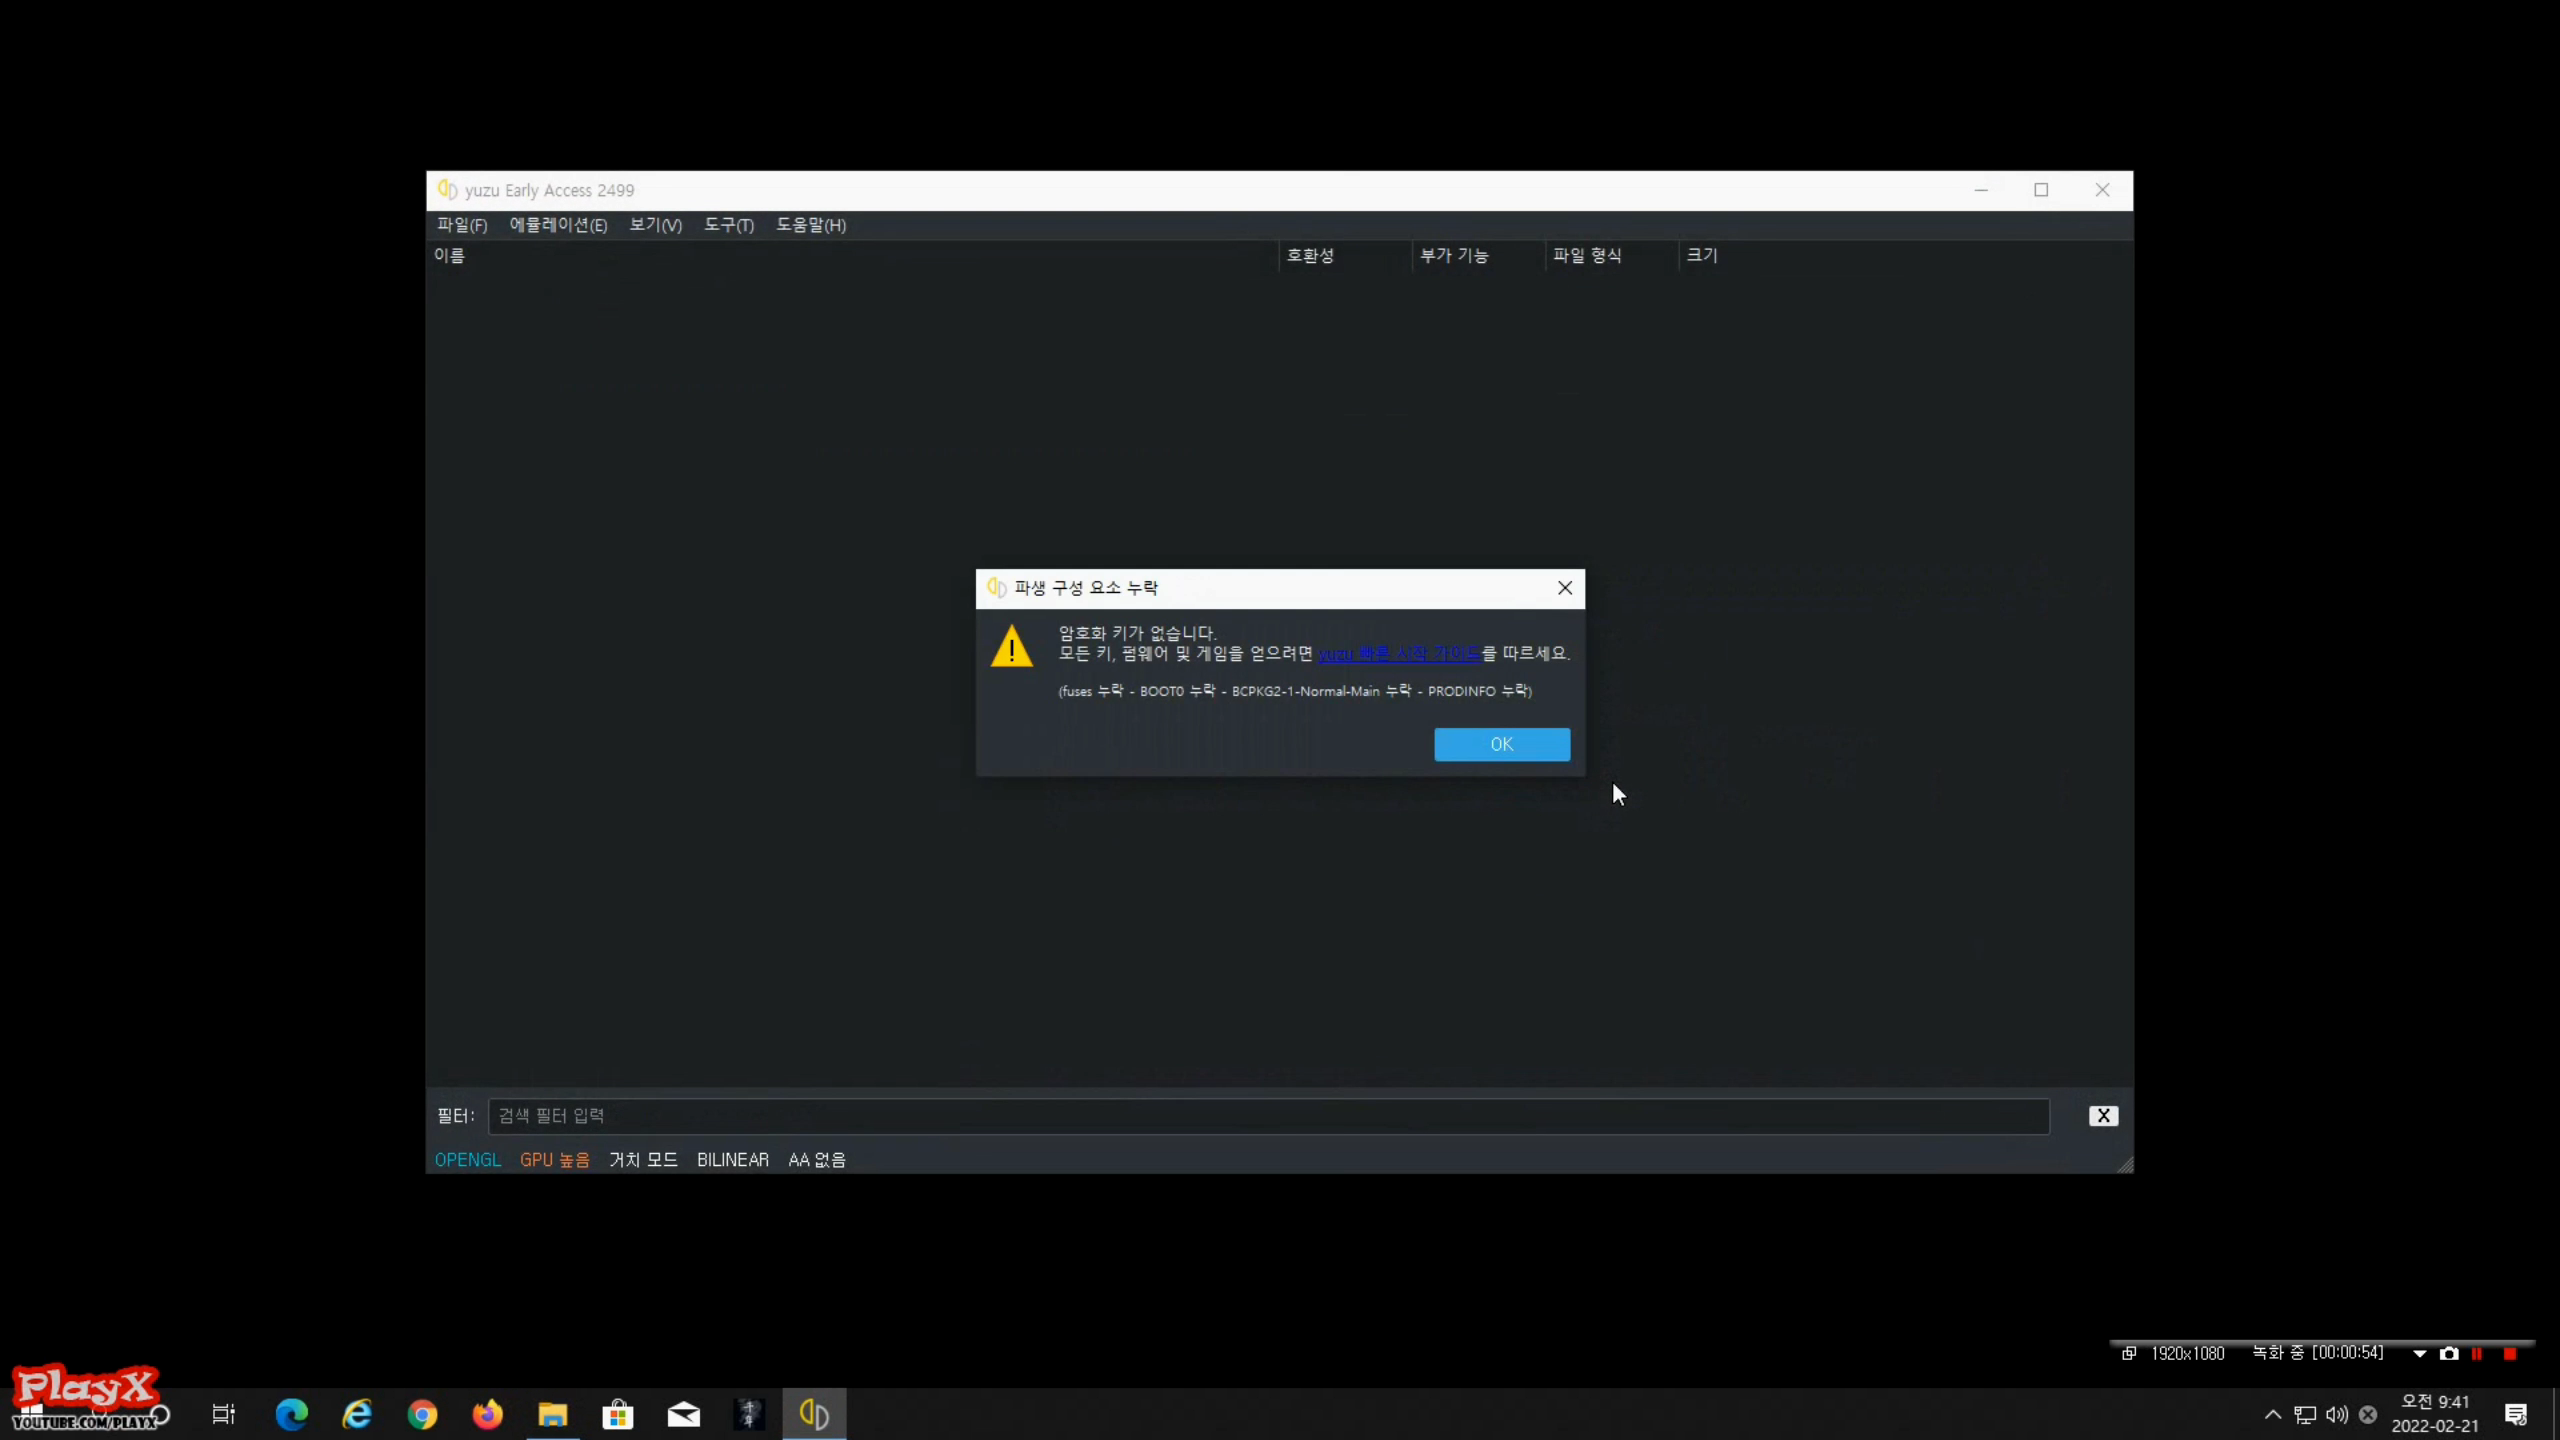This screenshot has width=2560, height=1440.
Task: Expand the system tray hidden icons
Action: 2272,1414
